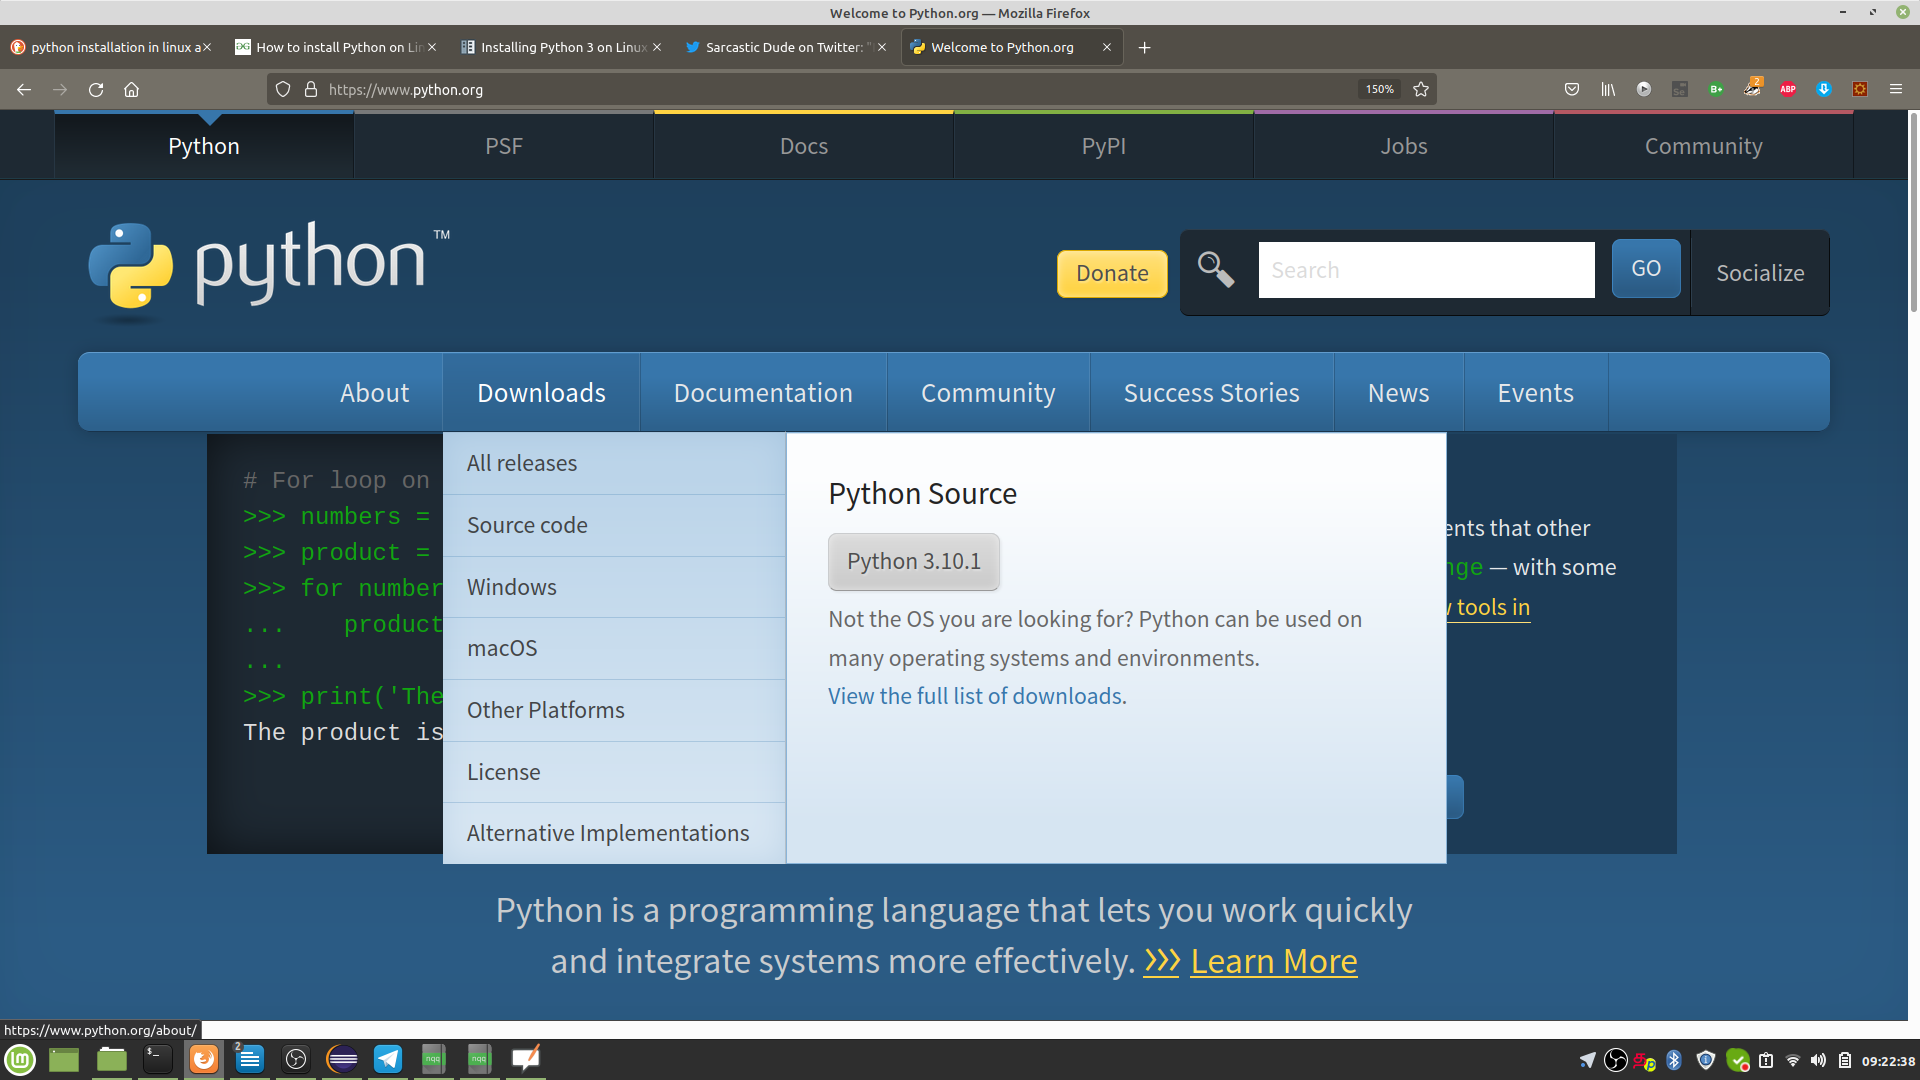
Task: Select 'Windows' in Downloads menu
Action: [x=614, y=587]
